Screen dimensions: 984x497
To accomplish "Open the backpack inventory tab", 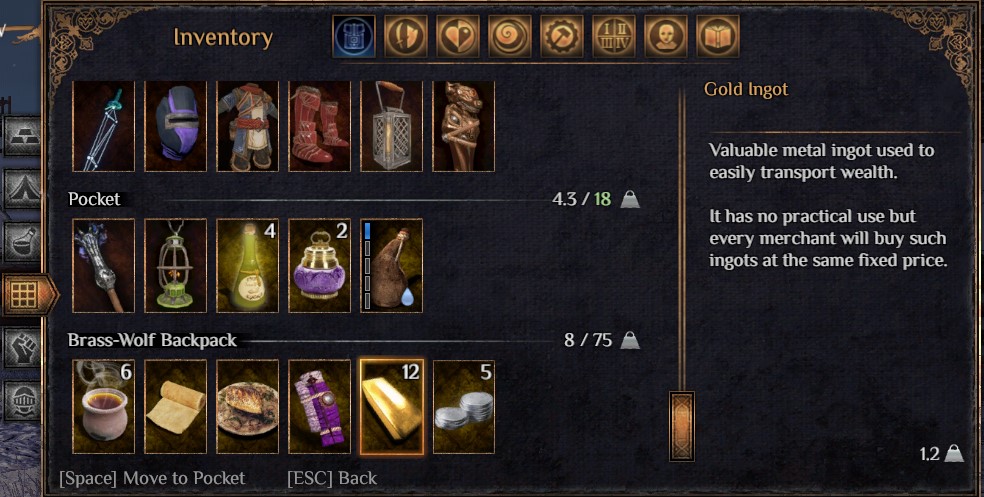I will [354, 36].
